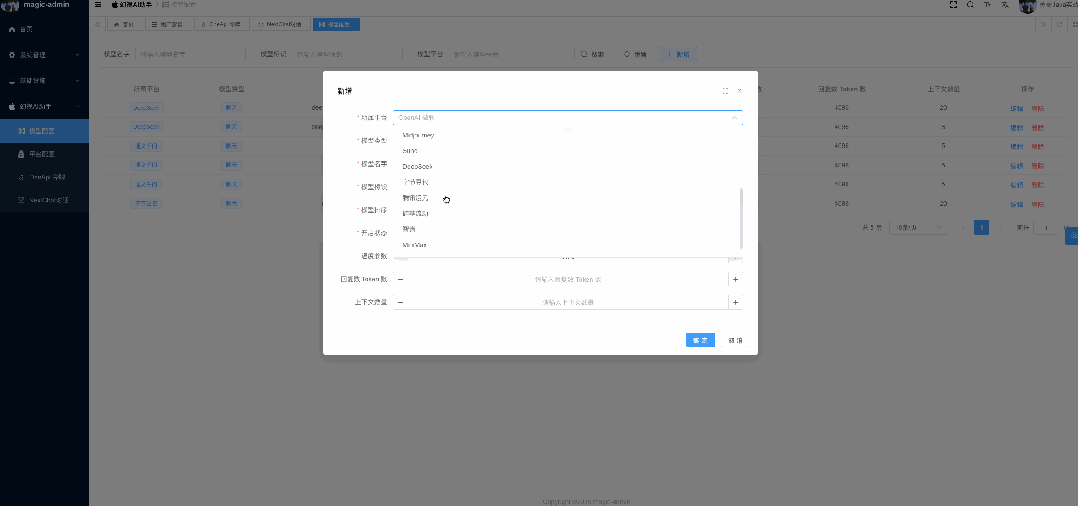Open NextChat 对话 in the sidebar

point(44,200)
